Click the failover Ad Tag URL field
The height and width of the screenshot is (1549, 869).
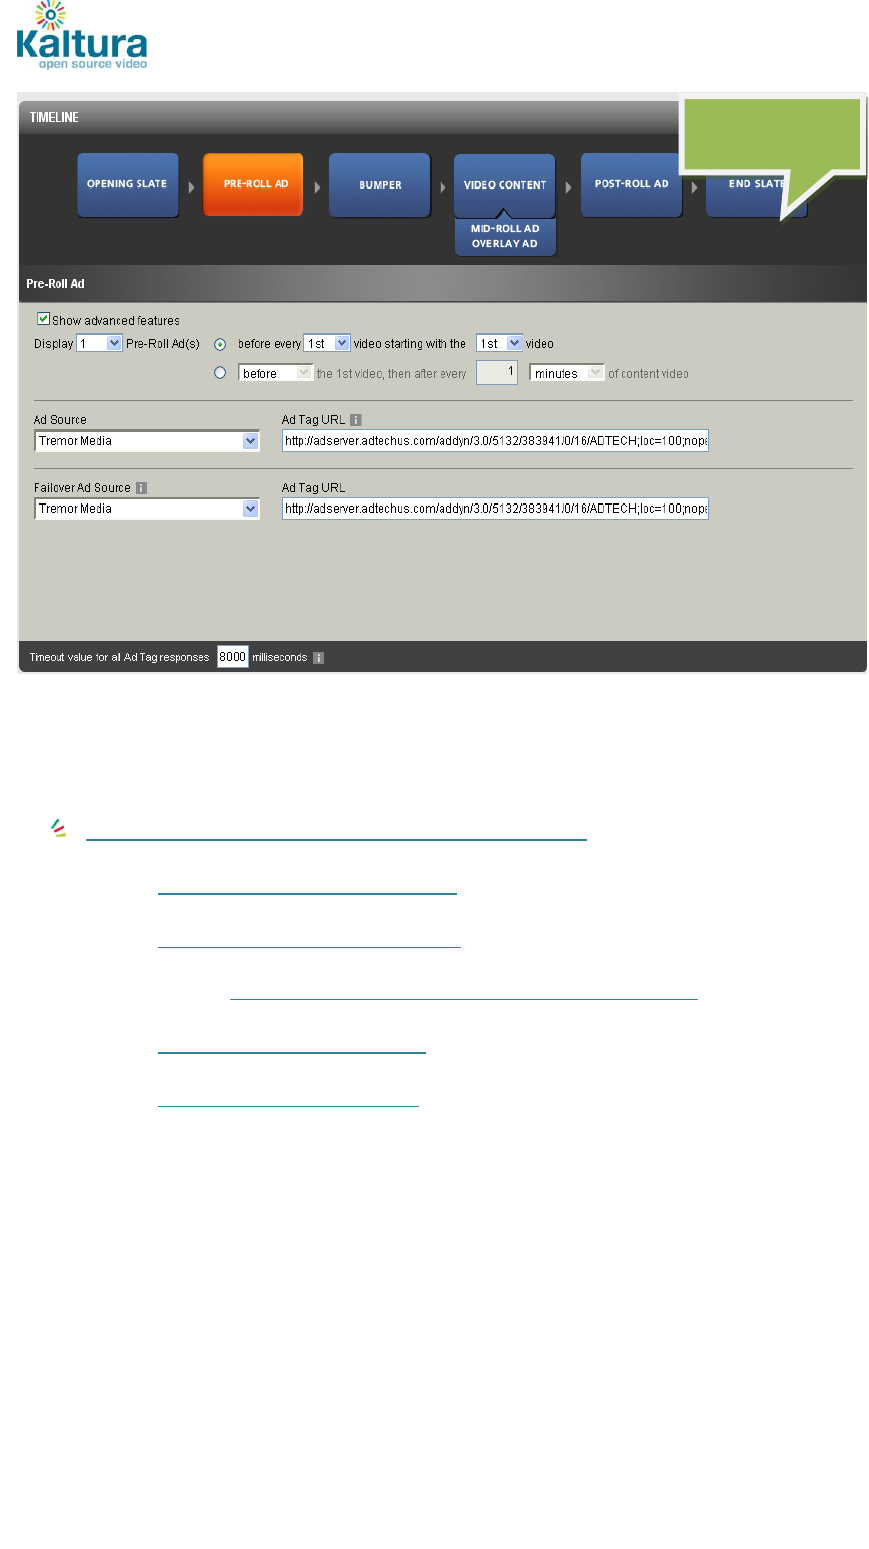[495, 509]
